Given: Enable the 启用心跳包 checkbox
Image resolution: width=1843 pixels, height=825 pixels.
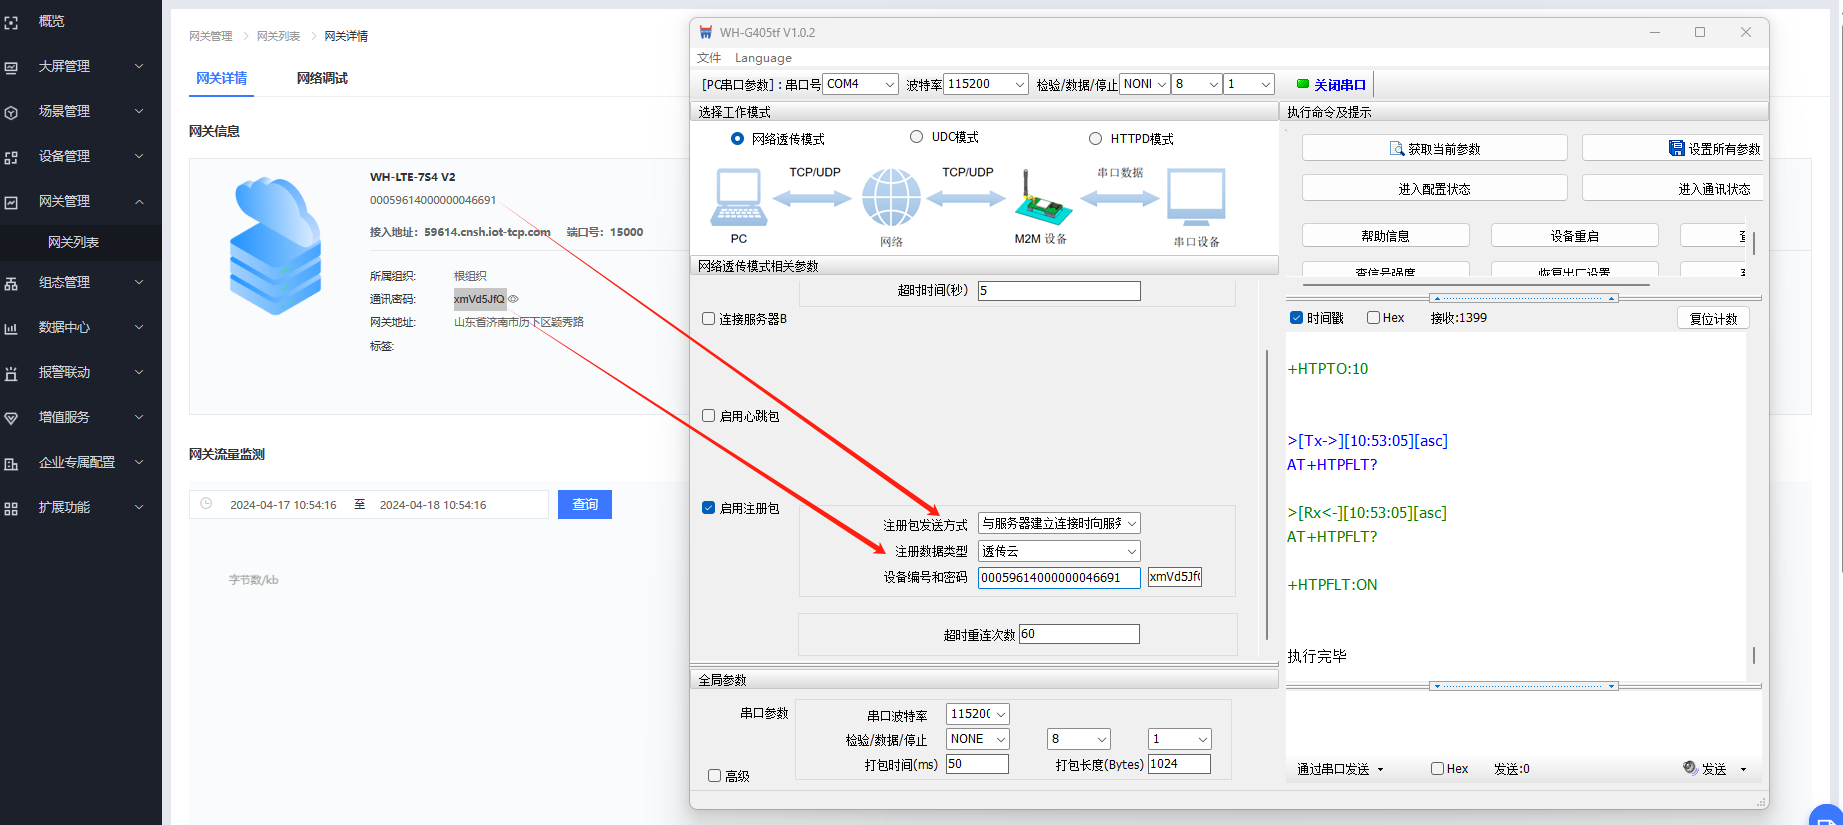Looking at the screenshot, I should click(709, 416).
